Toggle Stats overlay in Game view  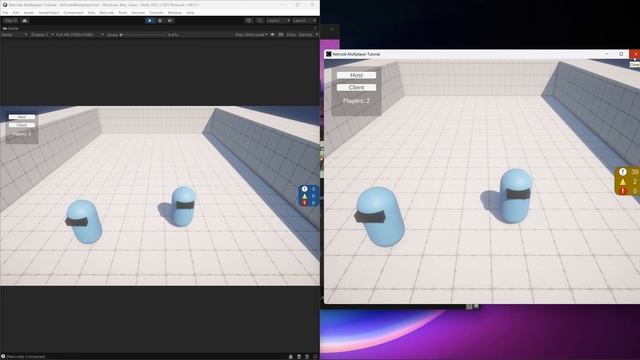(x=291, y=35)
